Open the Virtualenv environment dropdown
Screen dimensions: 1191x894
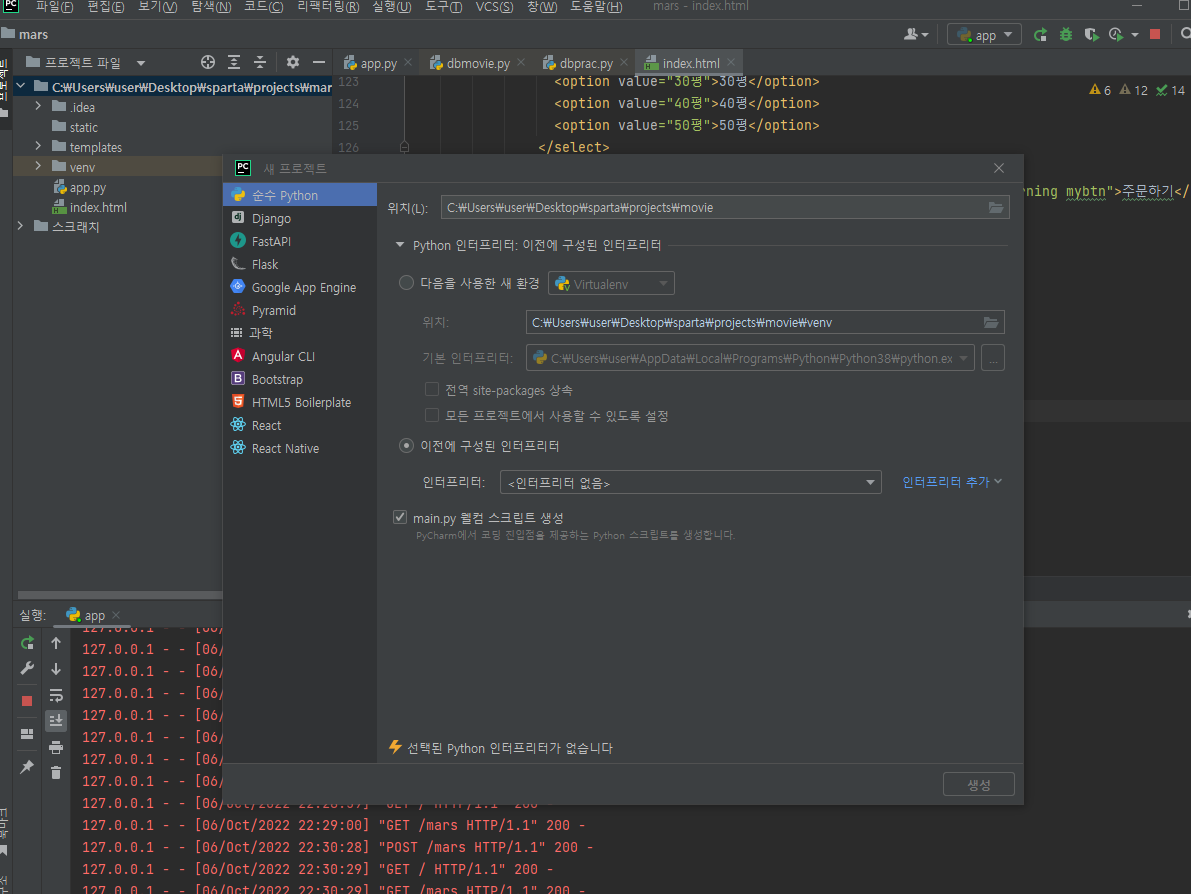pos(611,283)
